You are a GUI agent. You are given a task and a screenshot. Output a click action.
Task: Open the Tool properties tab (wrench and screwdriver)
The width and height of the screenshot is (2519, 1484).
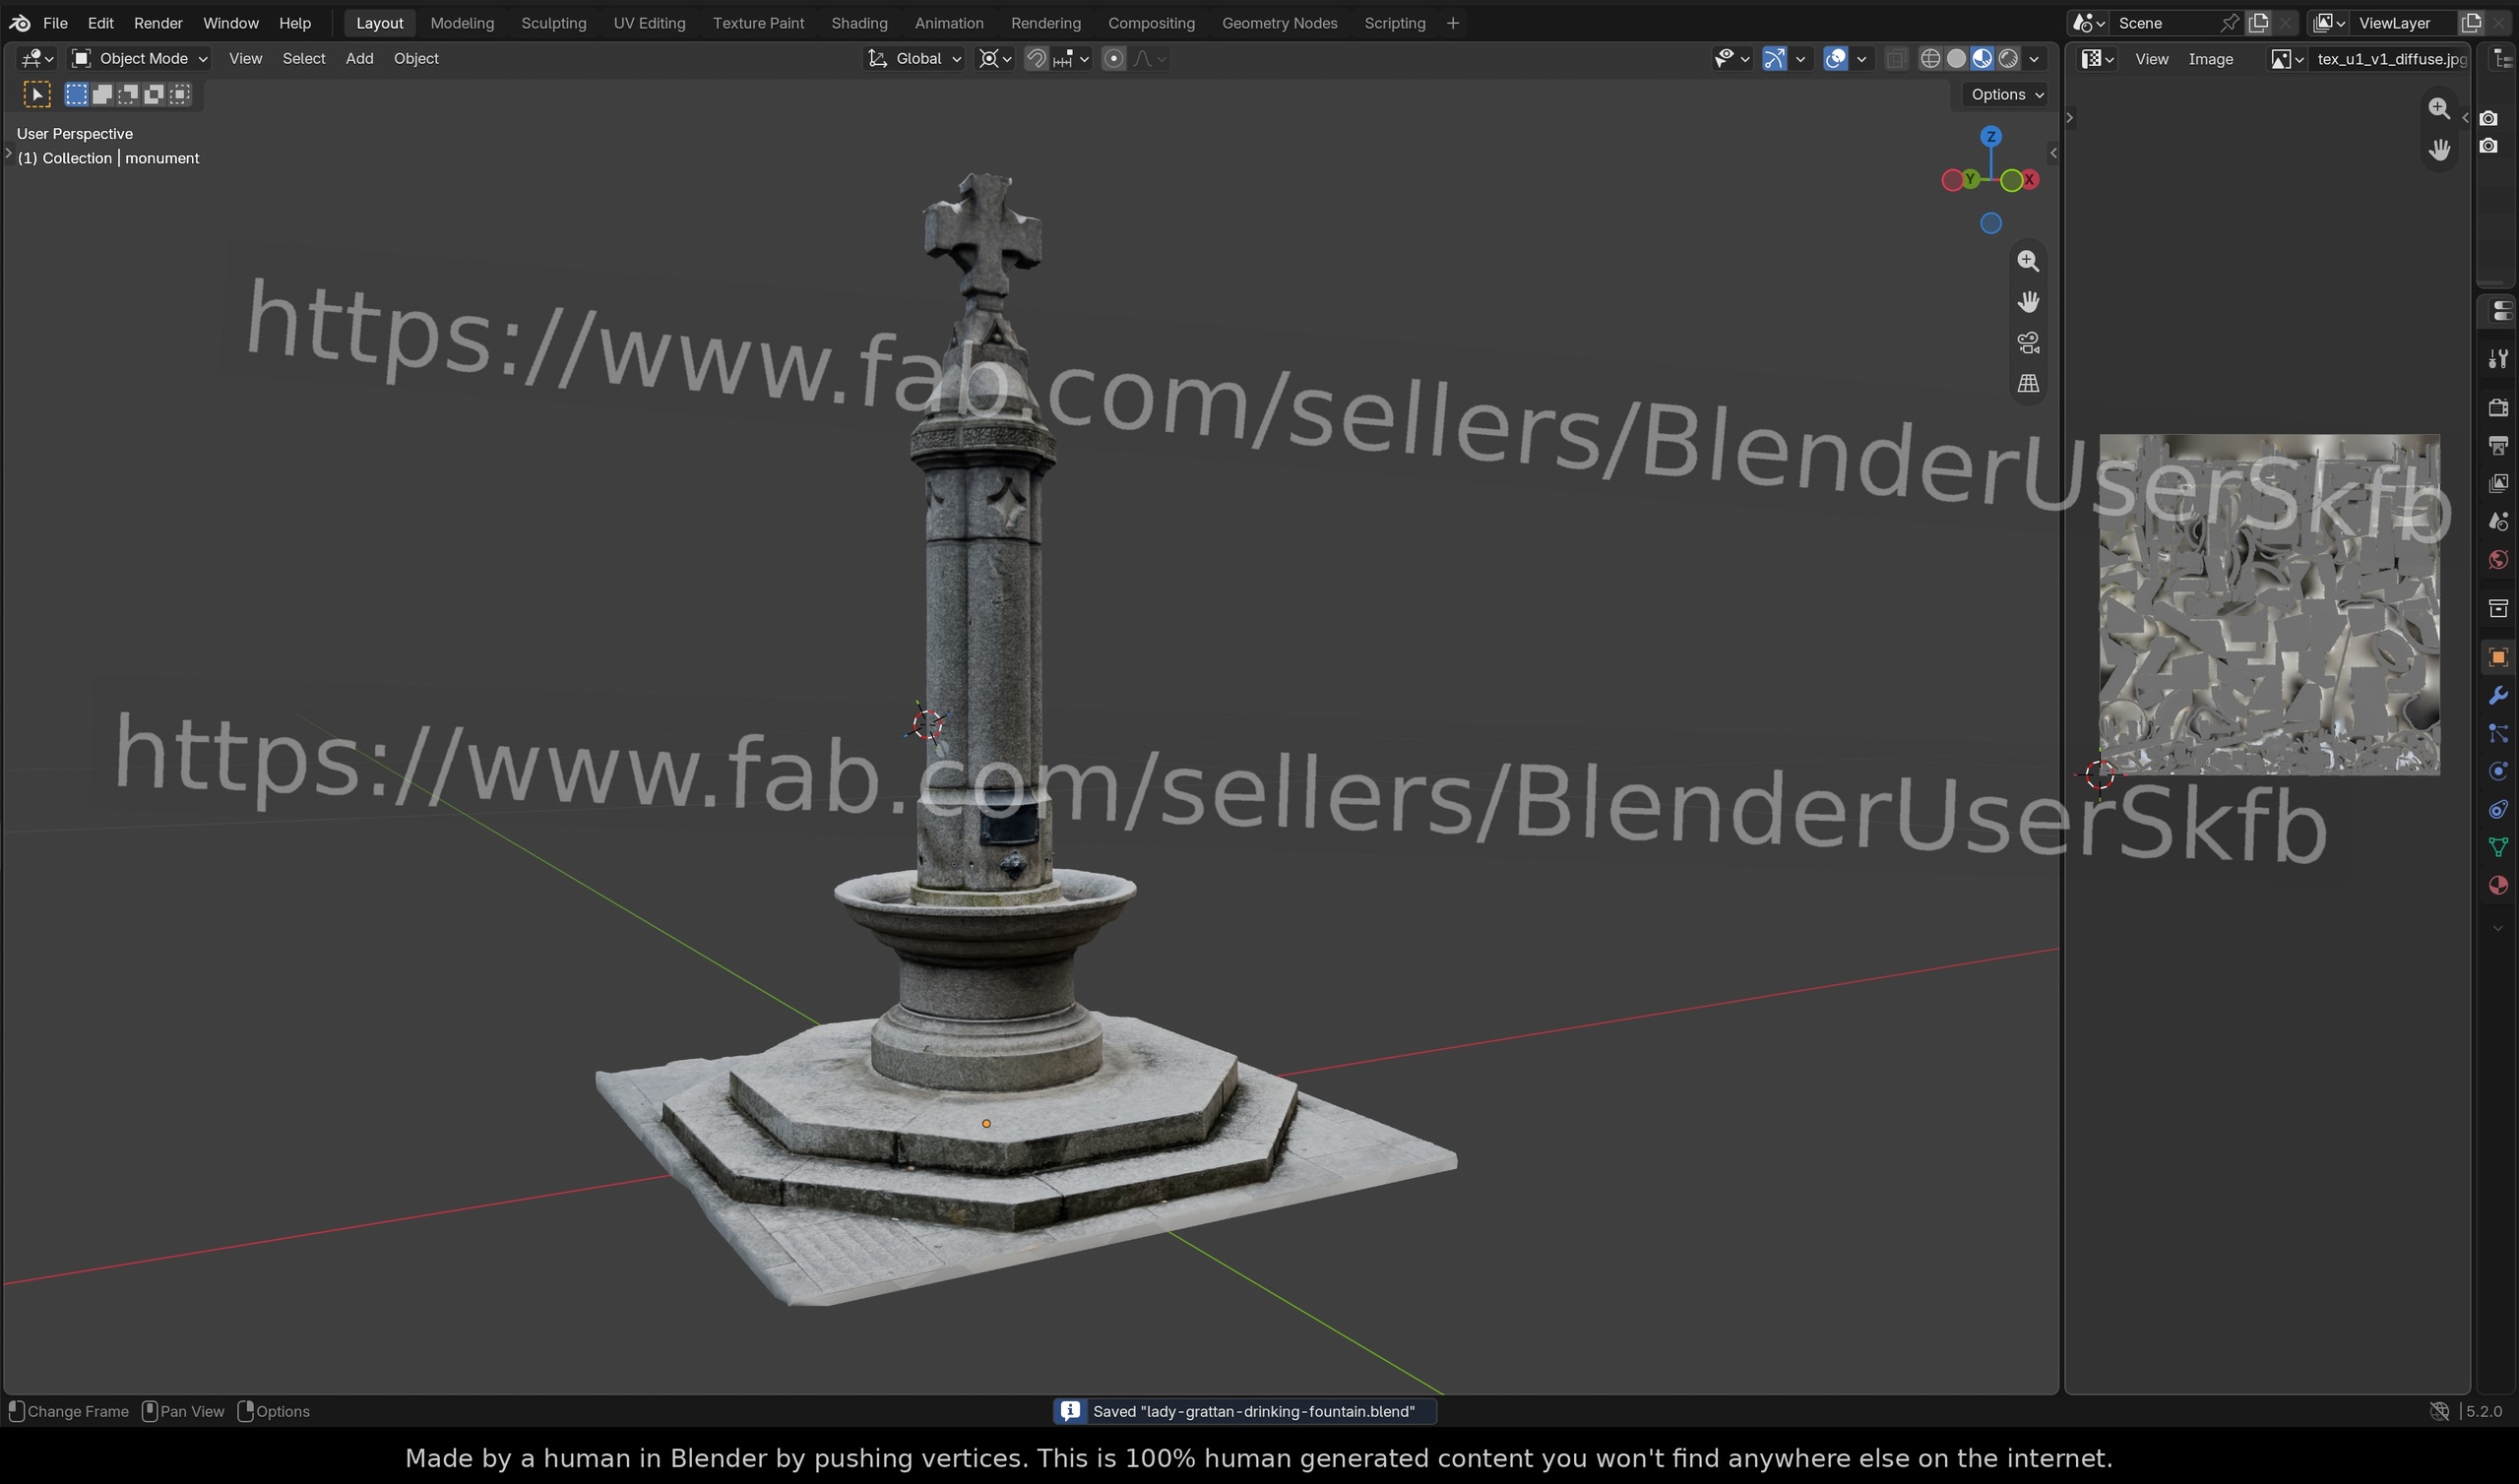pyautogui.click(x=2498, y=359)
